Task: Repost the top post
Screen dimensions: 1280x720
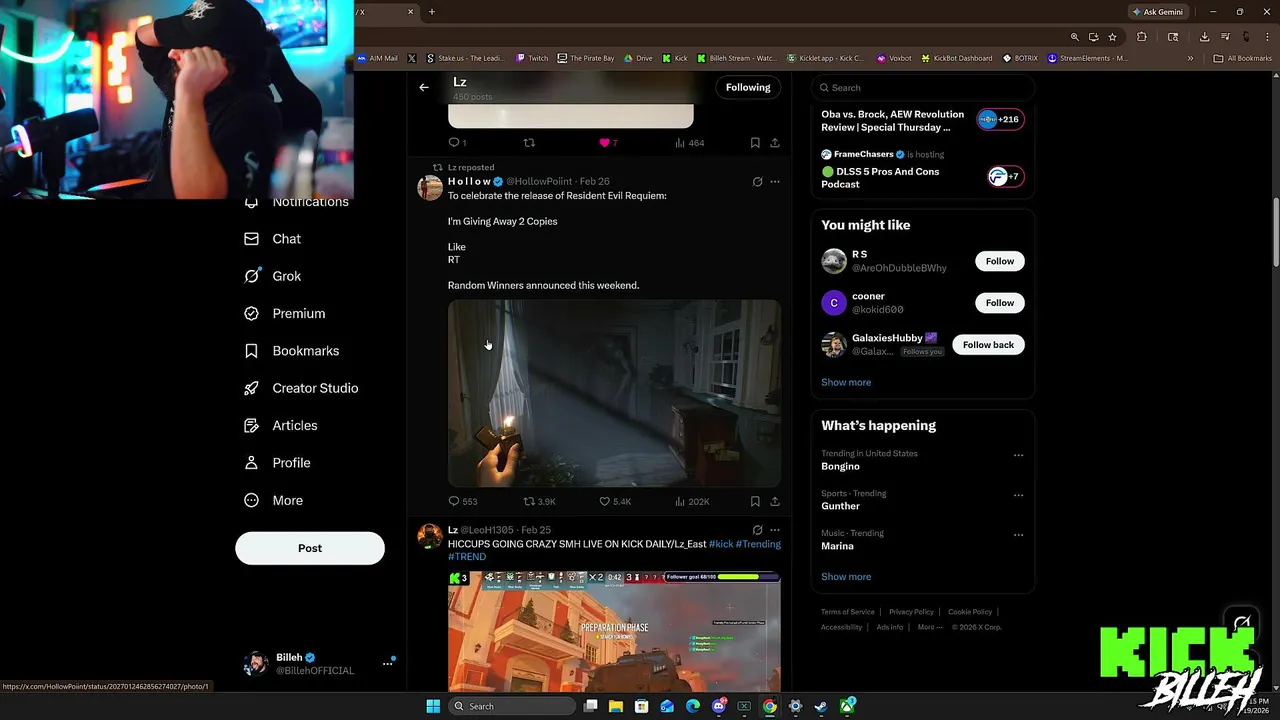Action: point(530,143)
